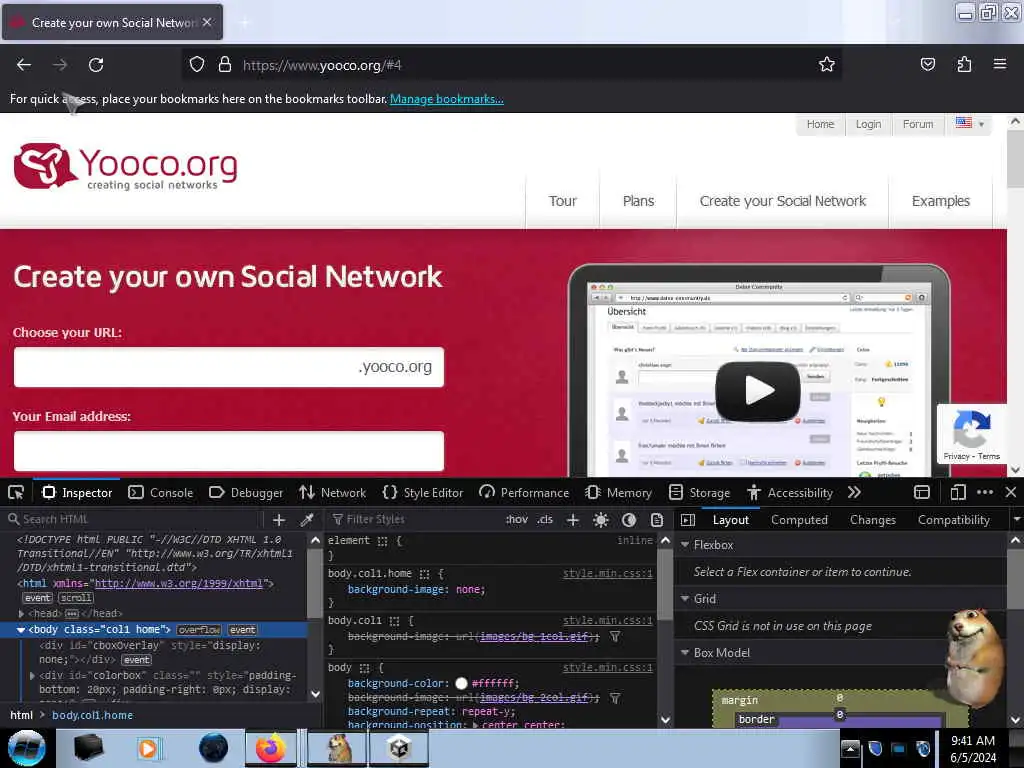Highlight elements matching body.col1.home selector
This screenshot has width=1024, height=768.
point(424,573)
